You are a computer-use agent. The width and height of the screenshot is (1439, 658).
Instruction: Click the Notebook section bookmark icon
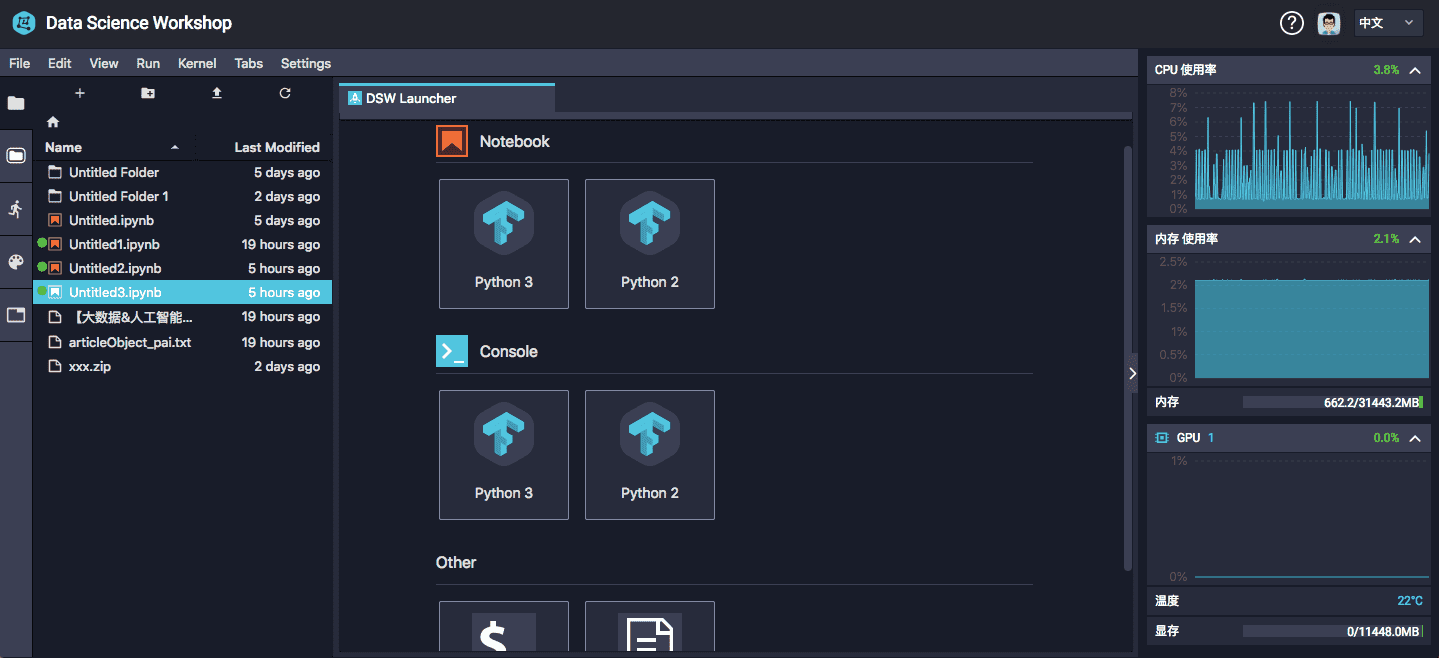452,141
